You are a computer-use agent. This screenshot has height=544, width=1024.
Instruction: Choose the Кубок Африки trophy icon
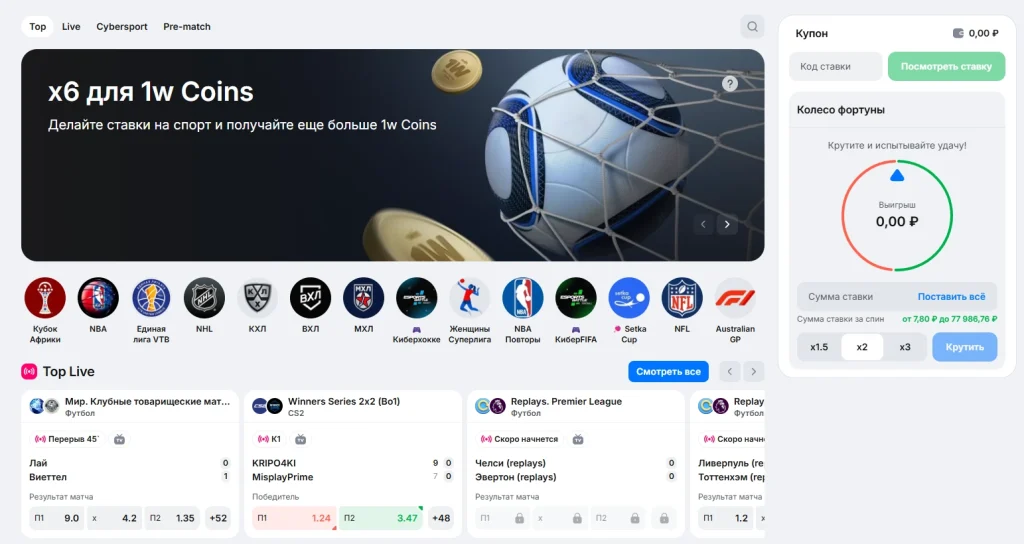[x=45, y=298]
